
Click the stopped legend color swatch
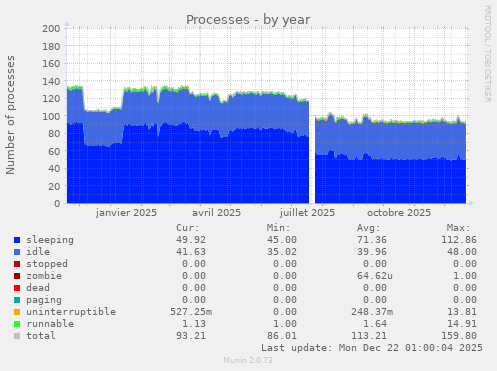tap(17, 264)
